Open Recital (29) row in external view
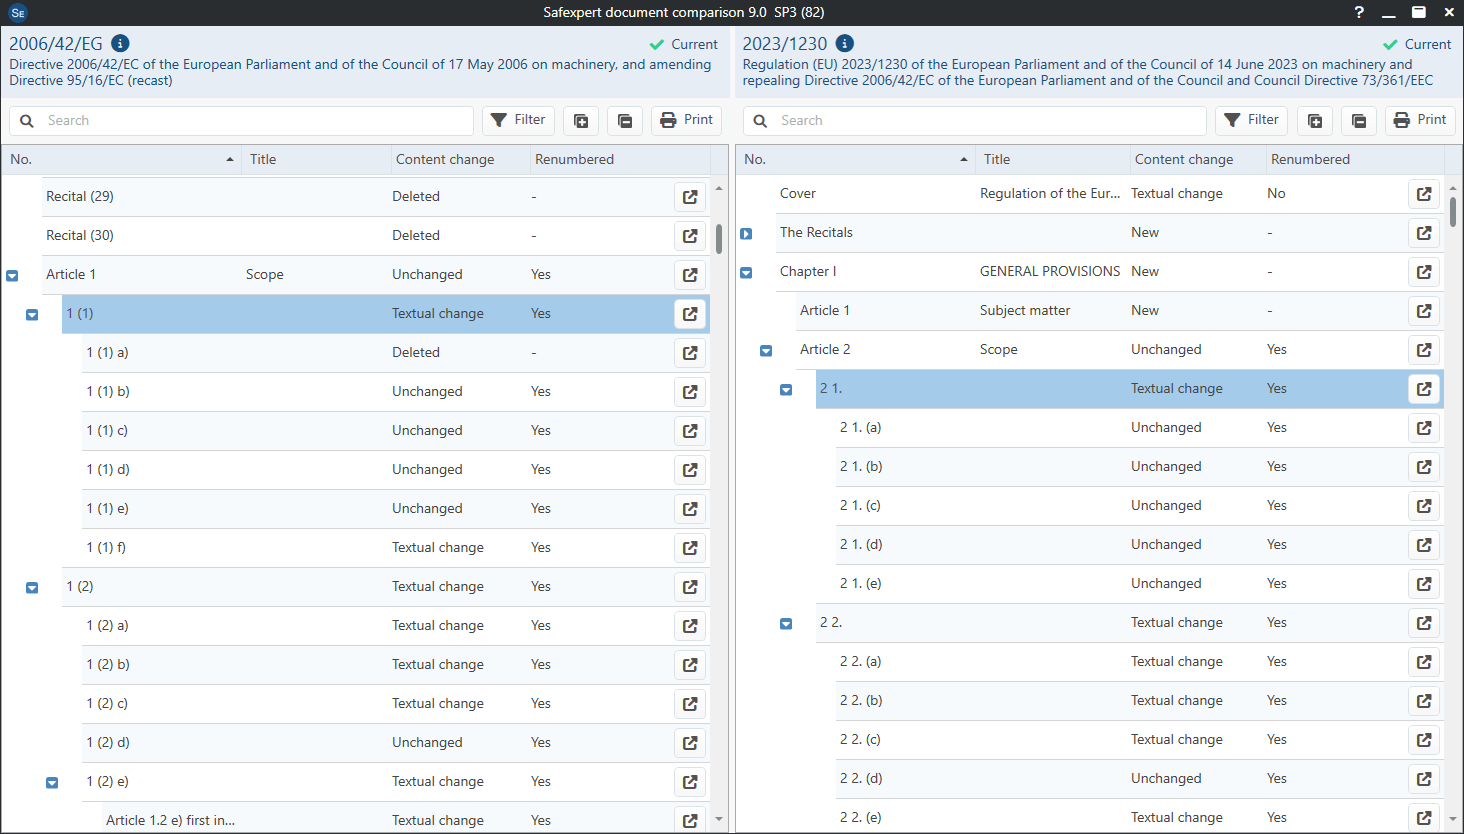 [690, 197]
